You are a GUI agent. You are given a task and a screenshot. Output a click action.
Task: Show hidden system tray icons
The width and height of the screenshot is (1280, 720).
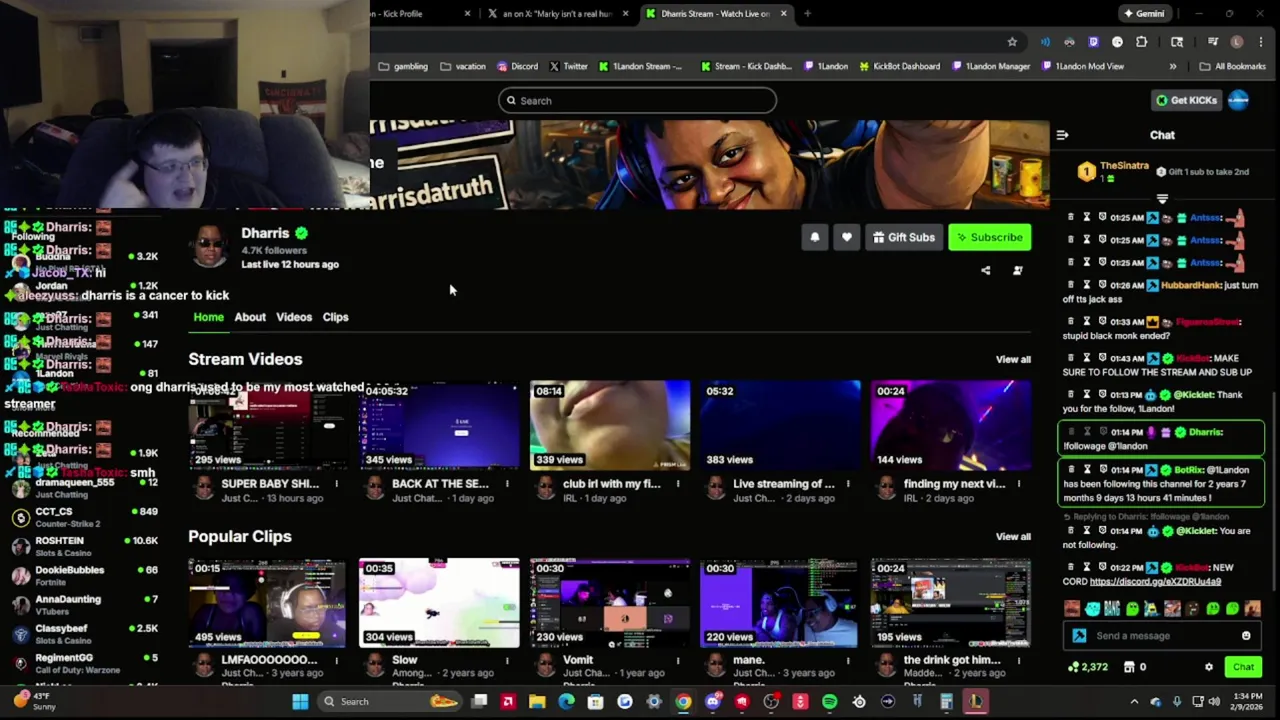tap(1134, 701)
